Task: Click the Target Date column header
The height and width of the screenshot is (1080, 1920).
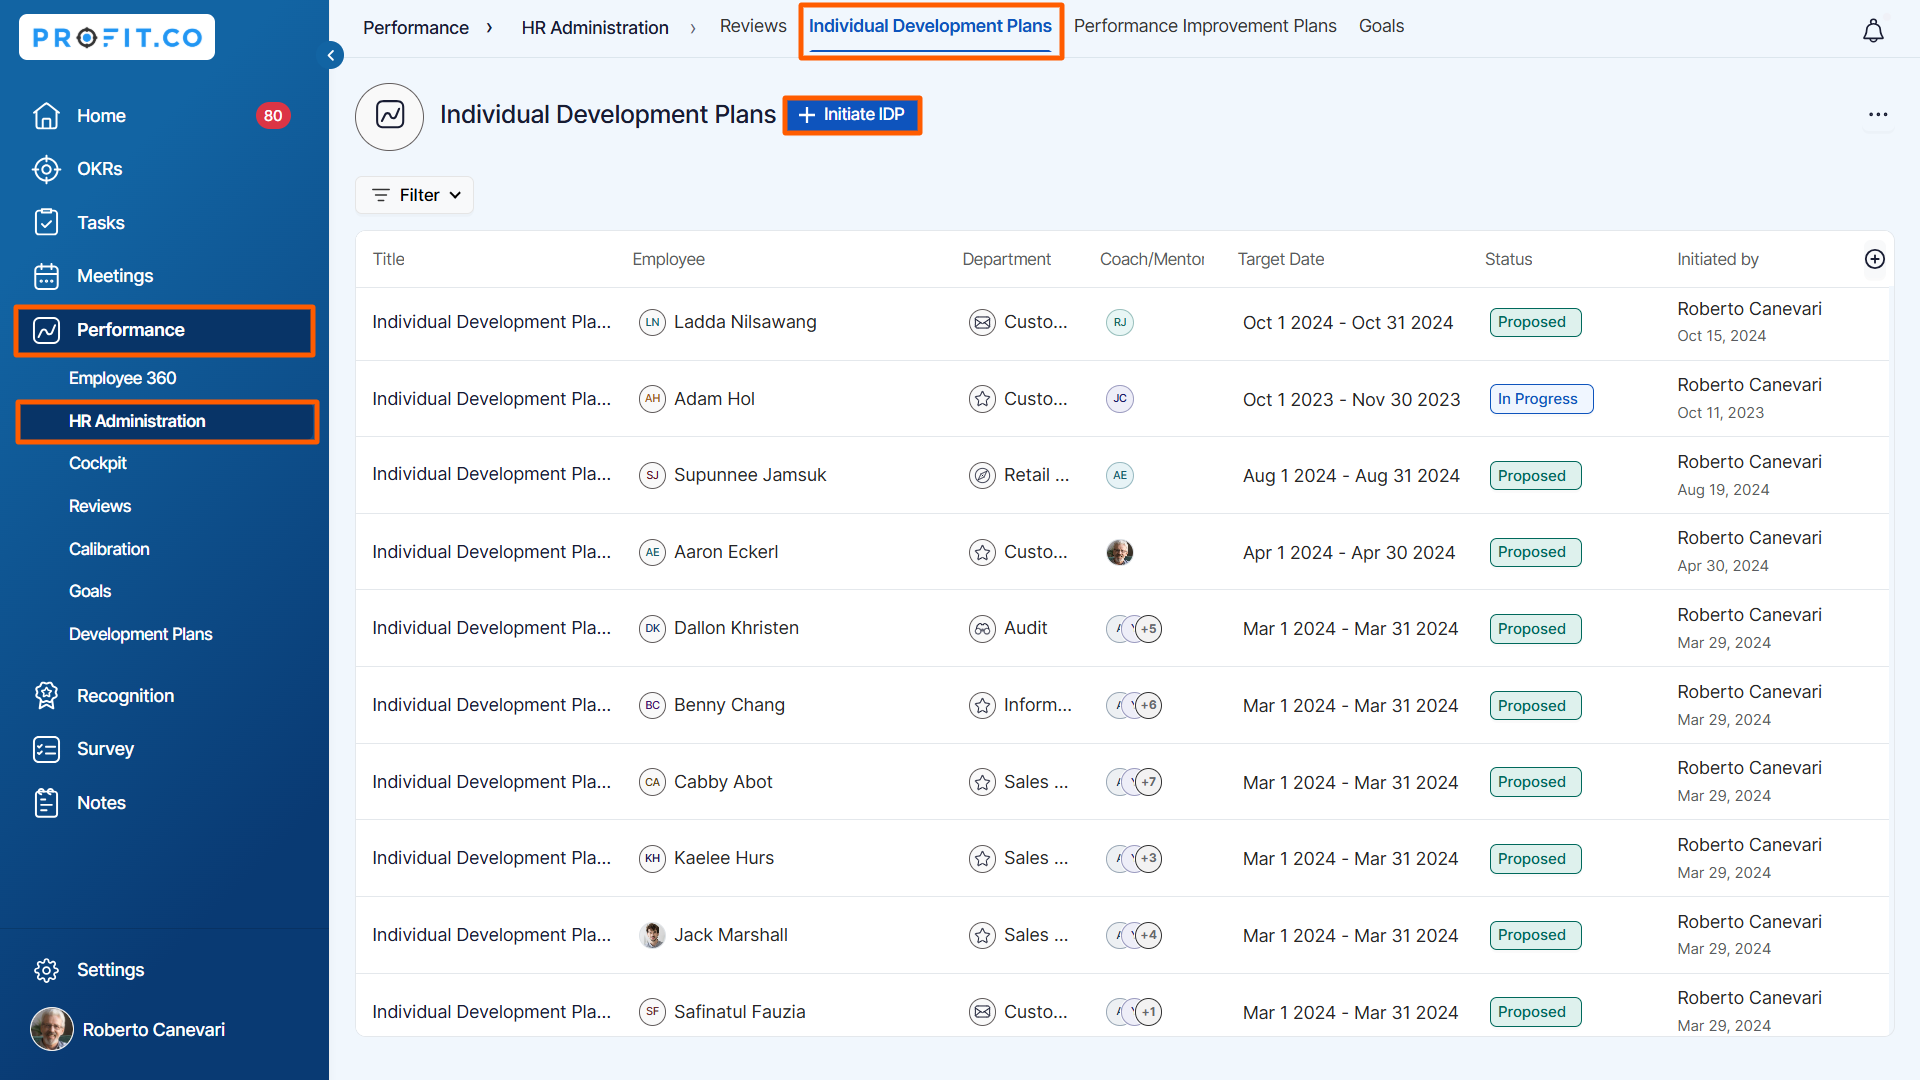Action: point(1281,259)
